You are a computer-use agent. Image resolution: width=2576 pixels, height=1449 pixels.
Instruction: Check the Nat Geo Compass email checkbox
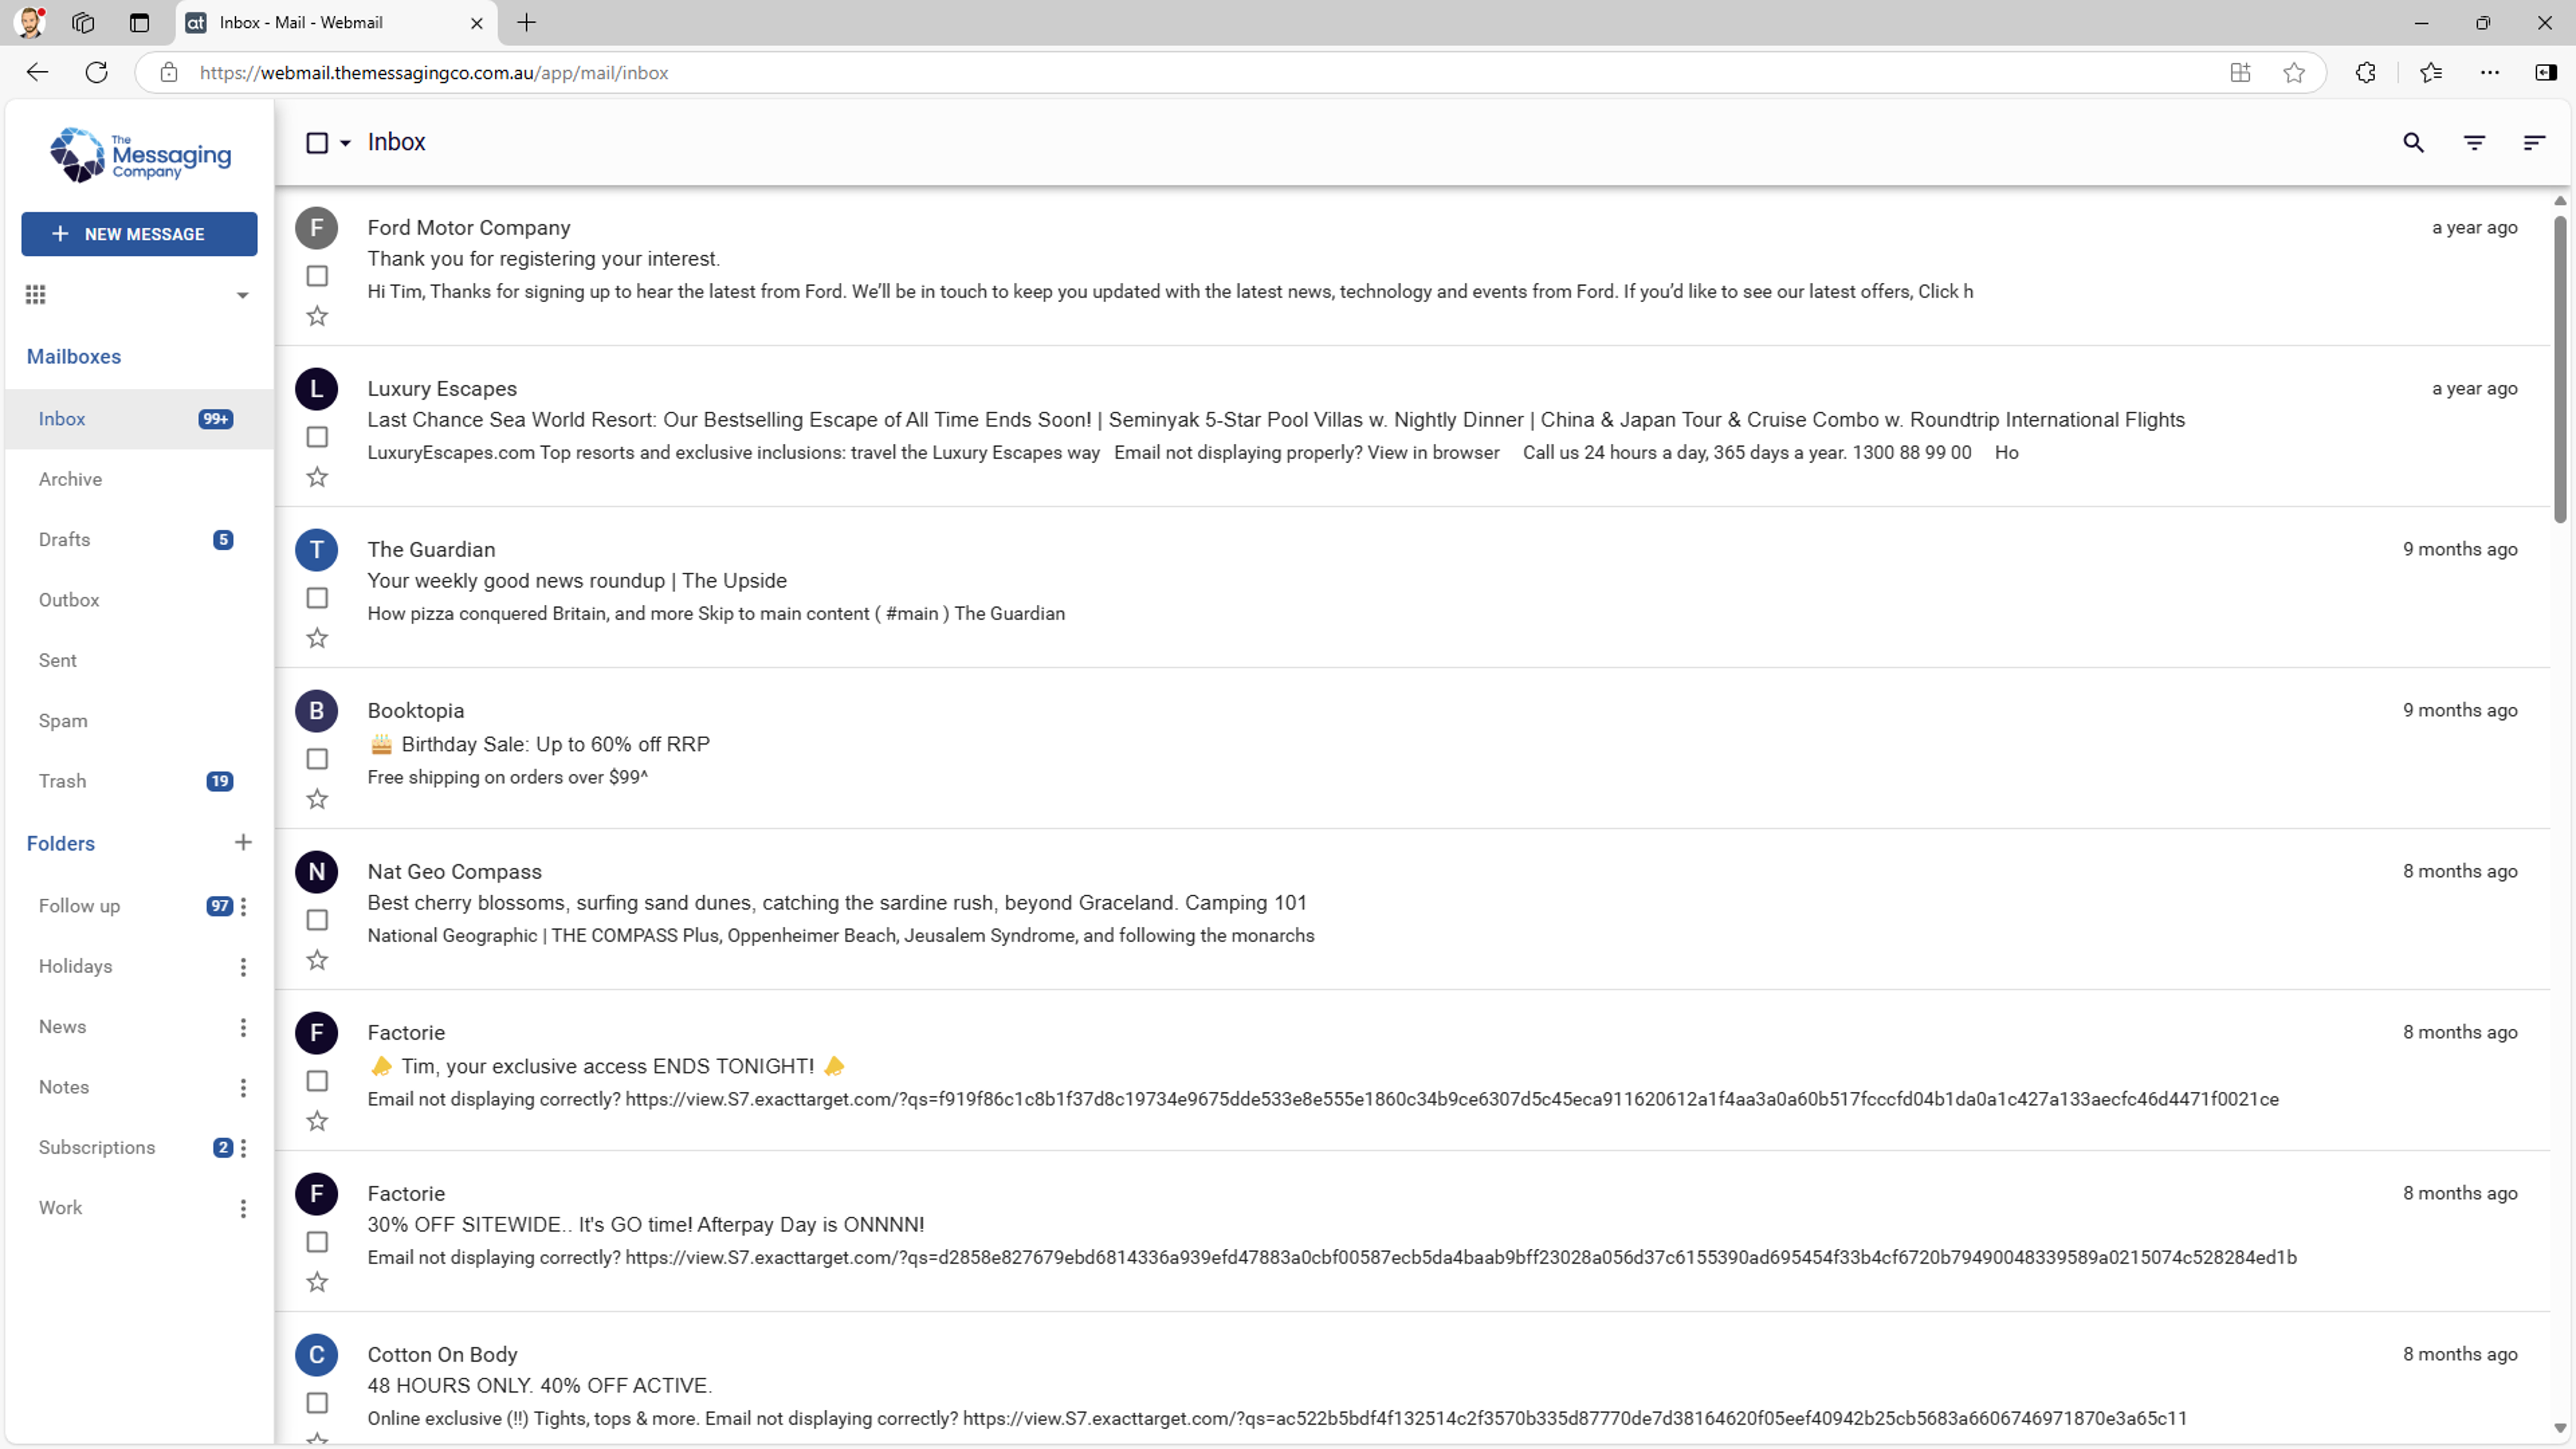pyautogui.click(x=317, y=920)
